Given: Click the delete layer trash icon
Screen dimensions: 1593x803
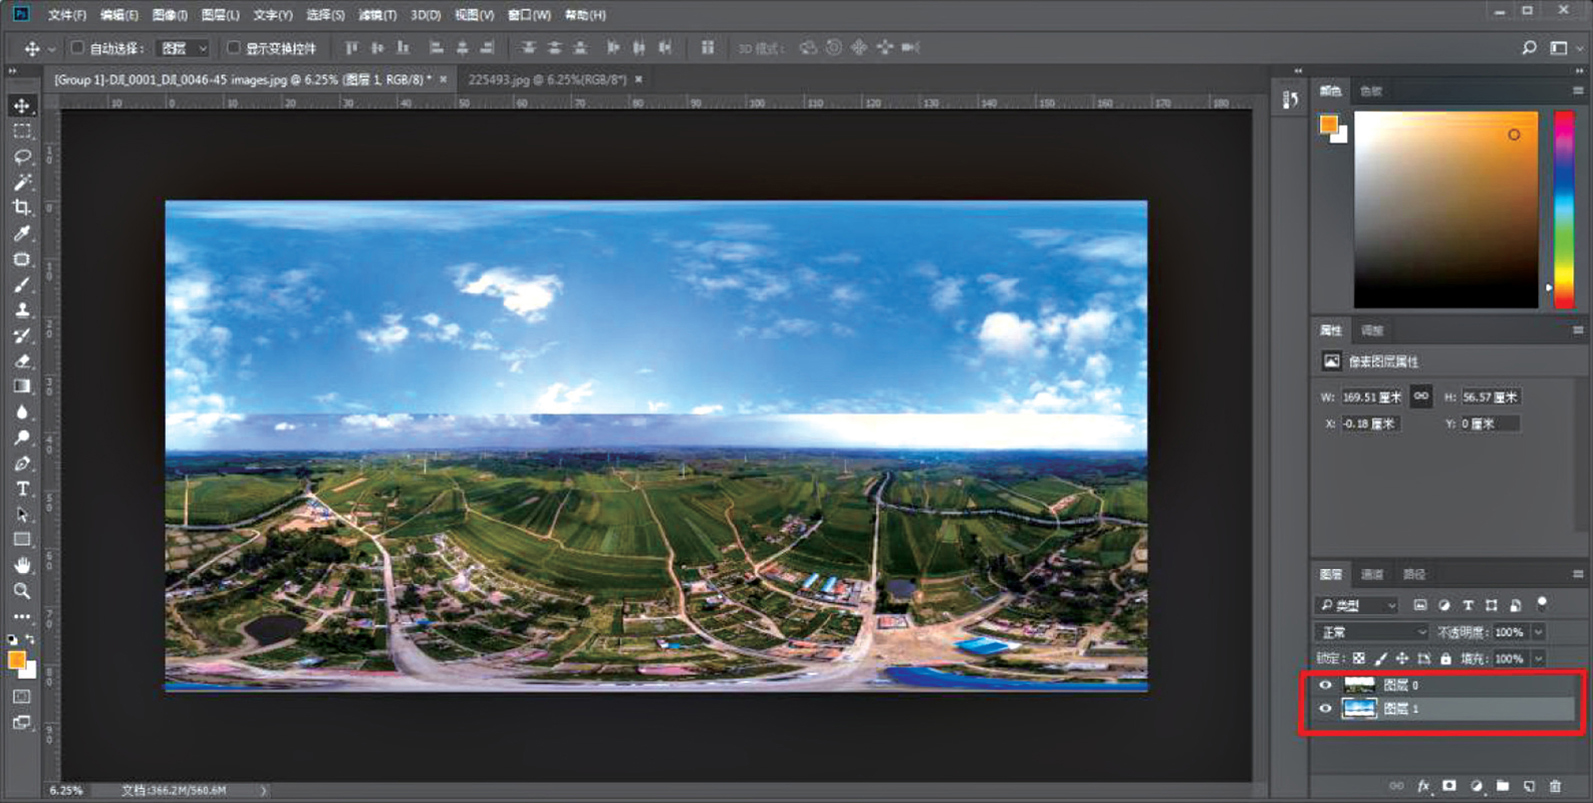Looking at the screenshot, I should coord(1554,786).
